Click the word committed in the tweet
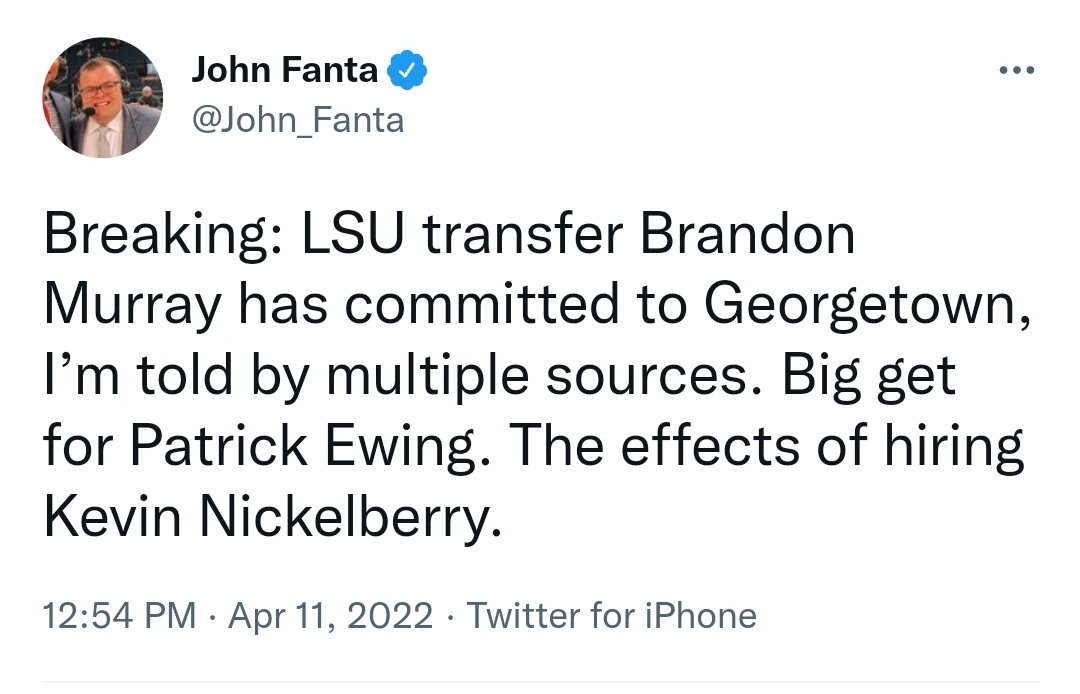 (481, 305)
